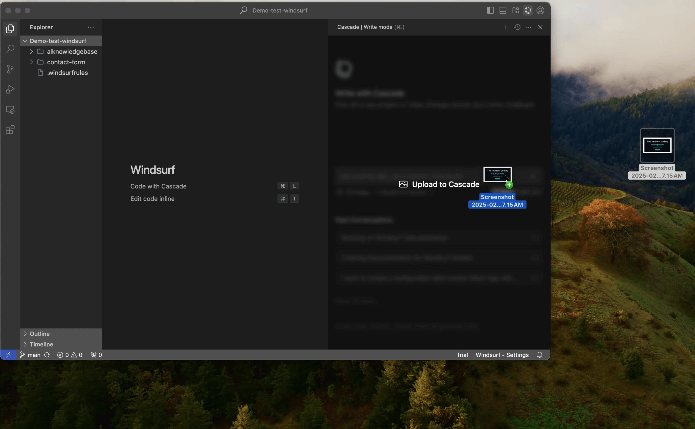Click the Explorer more actions ellipsis
The height and width of the screenshot is (429, 695).
pos(91,27)
